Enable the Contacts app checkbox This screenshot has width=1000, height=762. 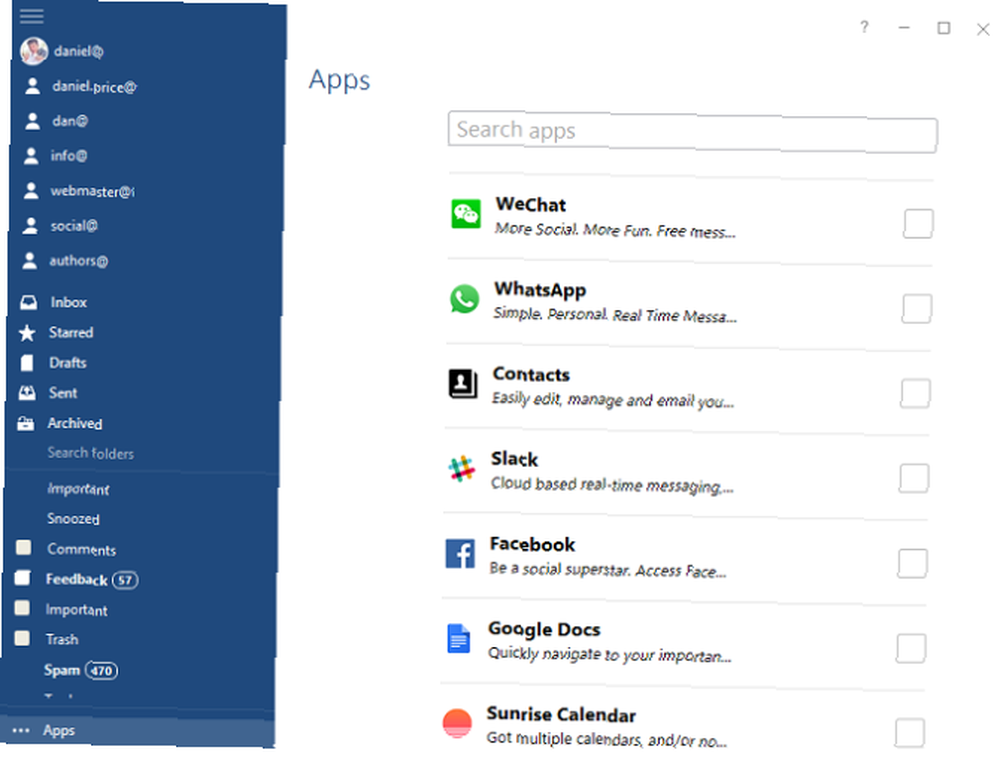pos(915,393)
